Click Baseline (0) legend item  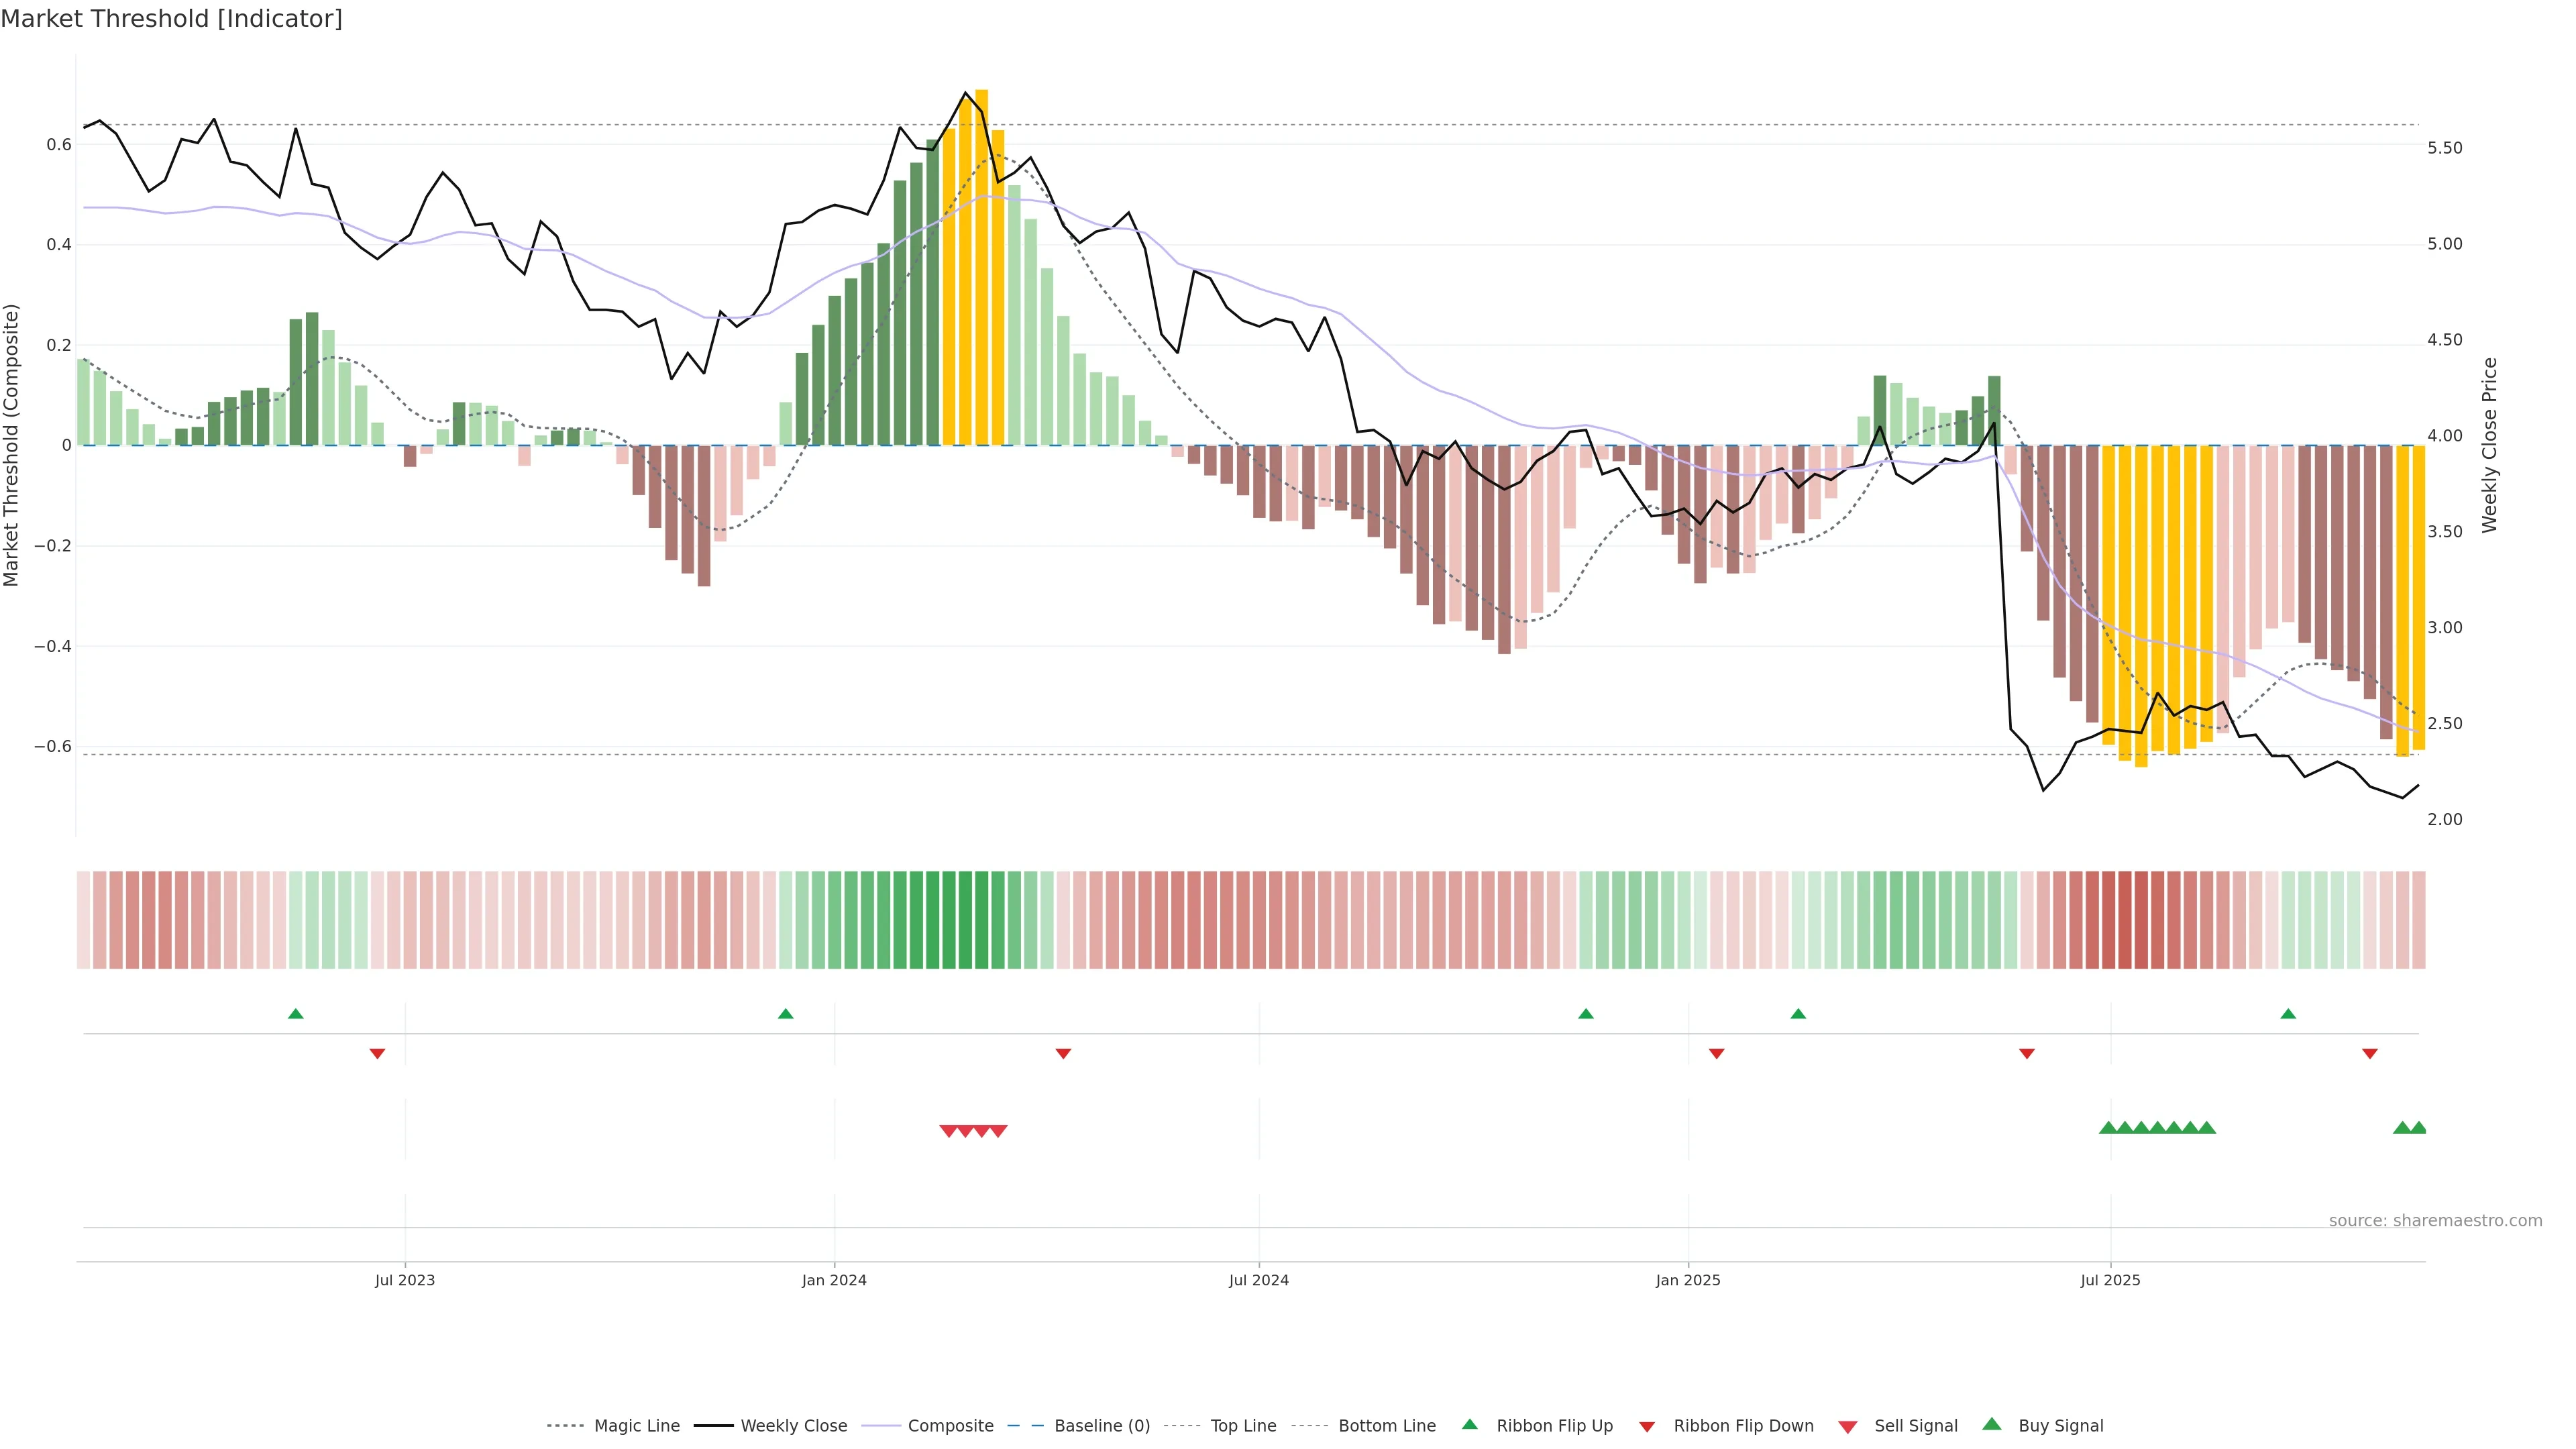point(1101,1426)
